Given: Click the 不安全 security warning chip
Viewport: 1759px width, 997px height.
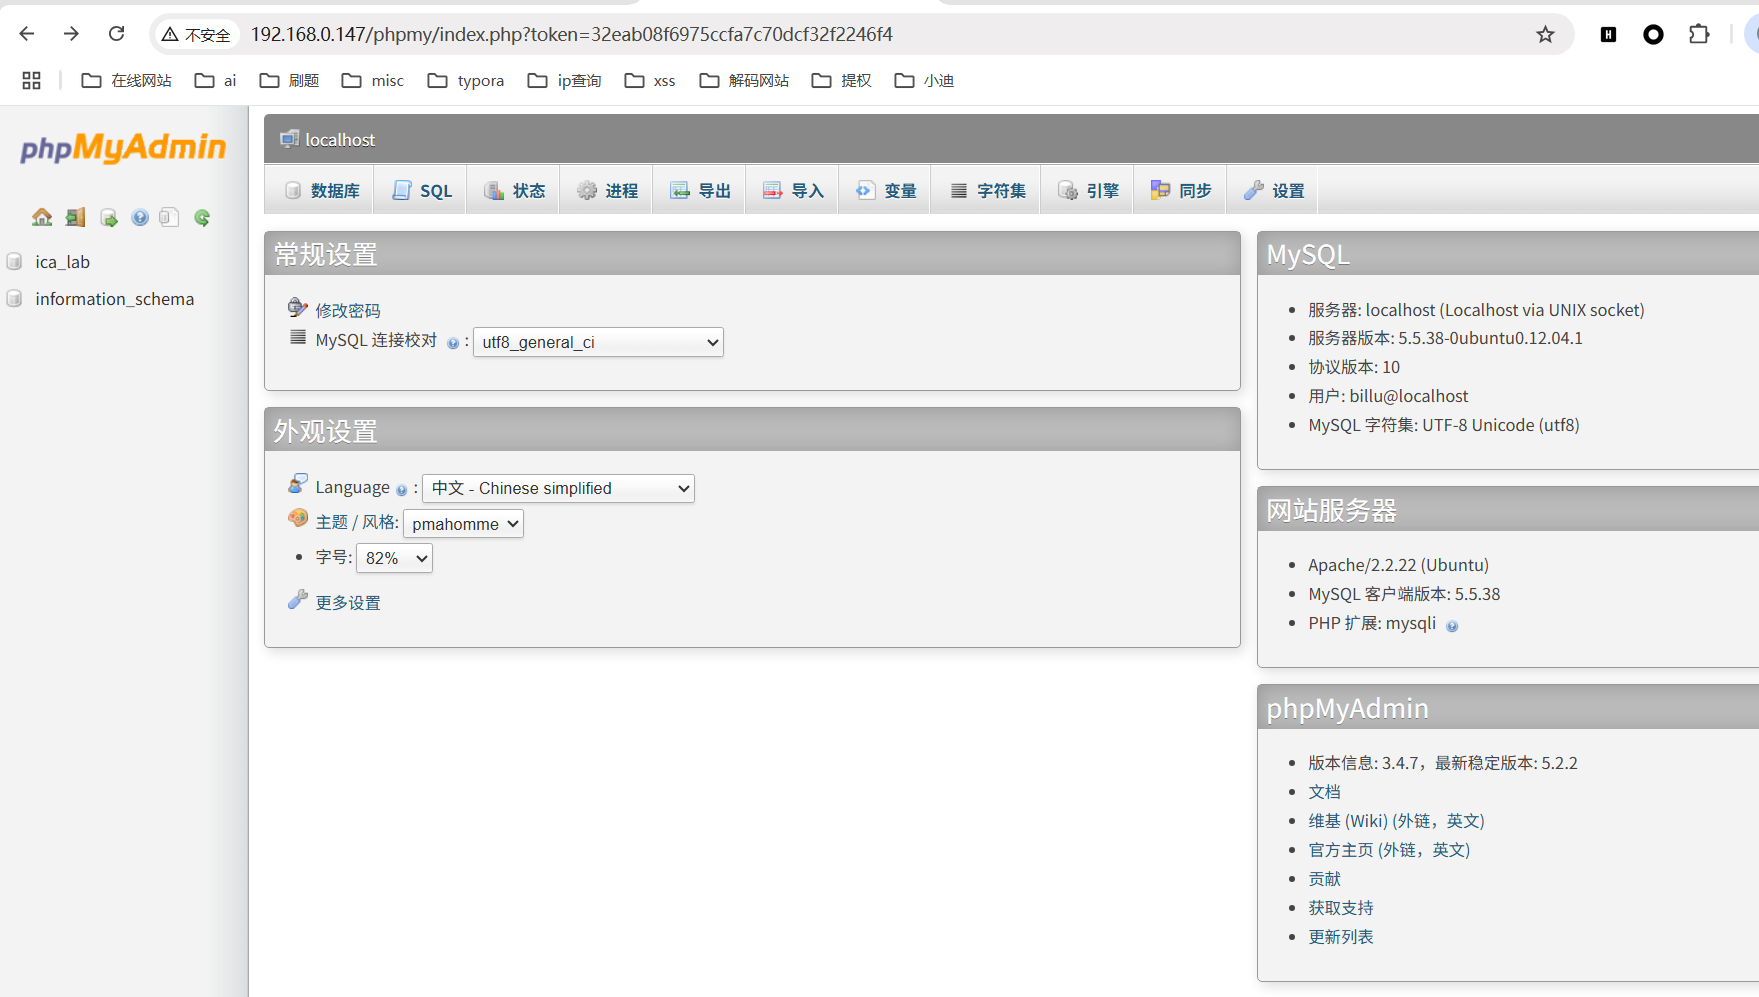Looking at the screenshot, I should click(x=196, y=34).
